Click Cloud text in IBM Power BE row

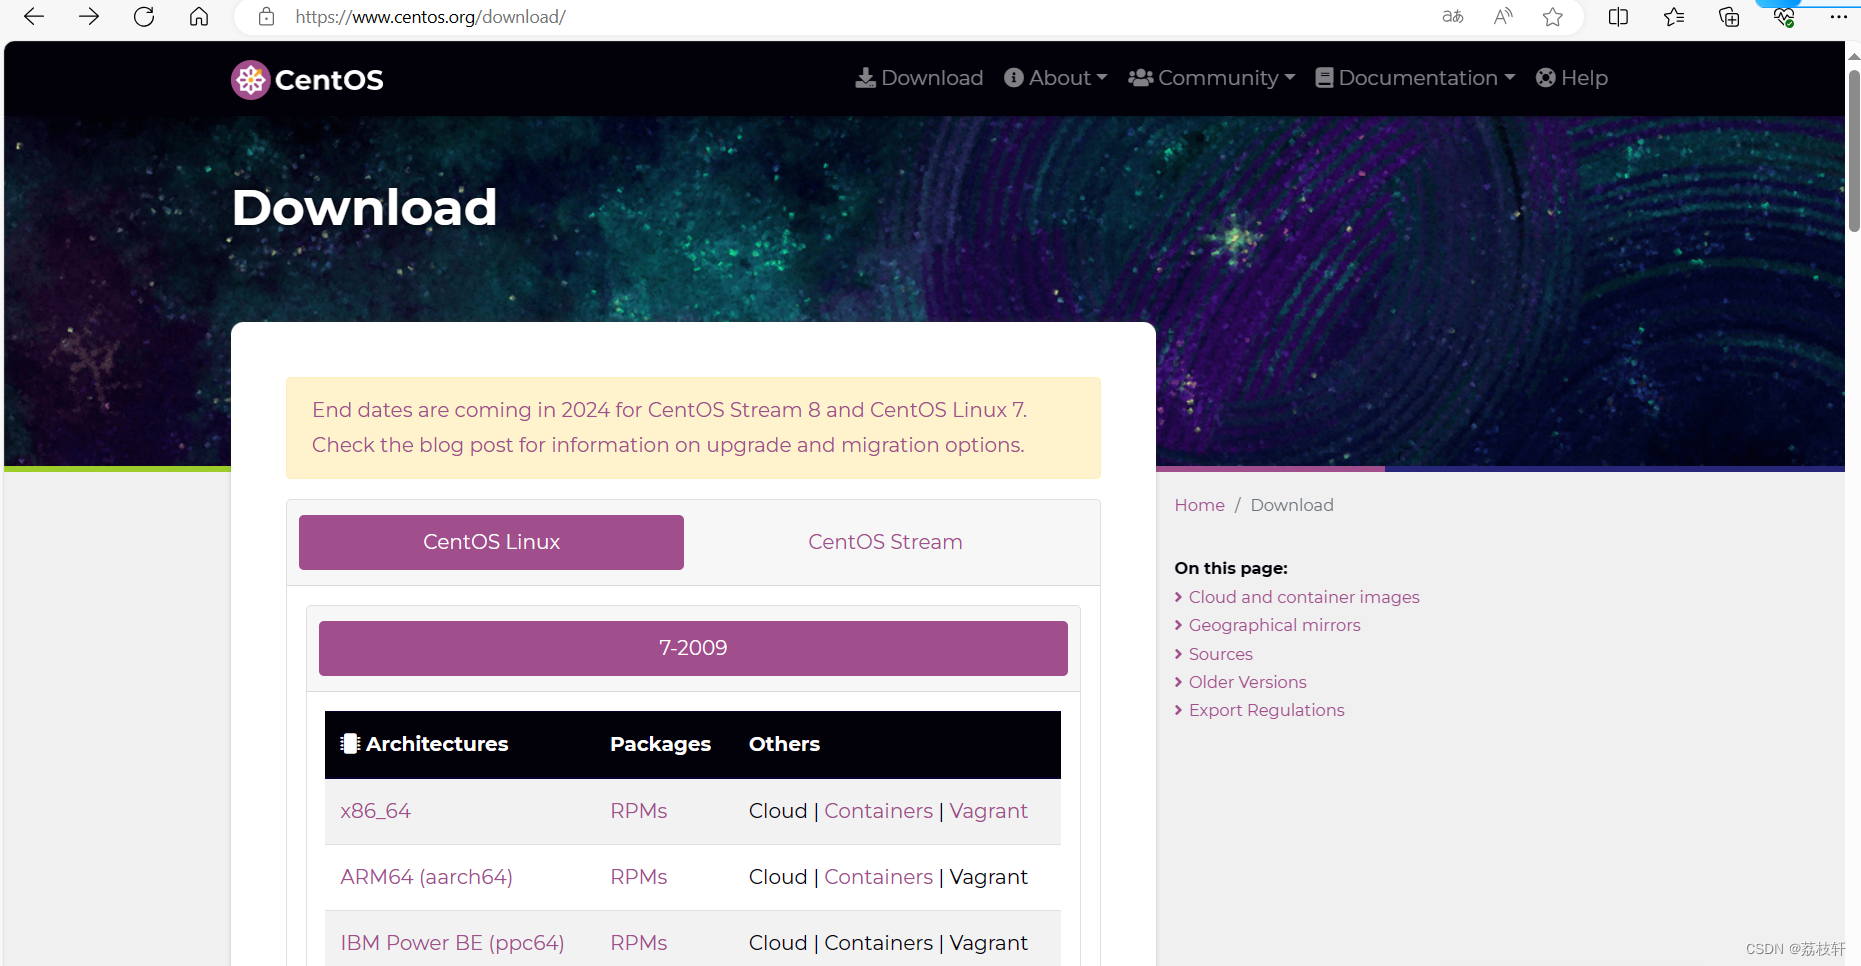point(778,943)
